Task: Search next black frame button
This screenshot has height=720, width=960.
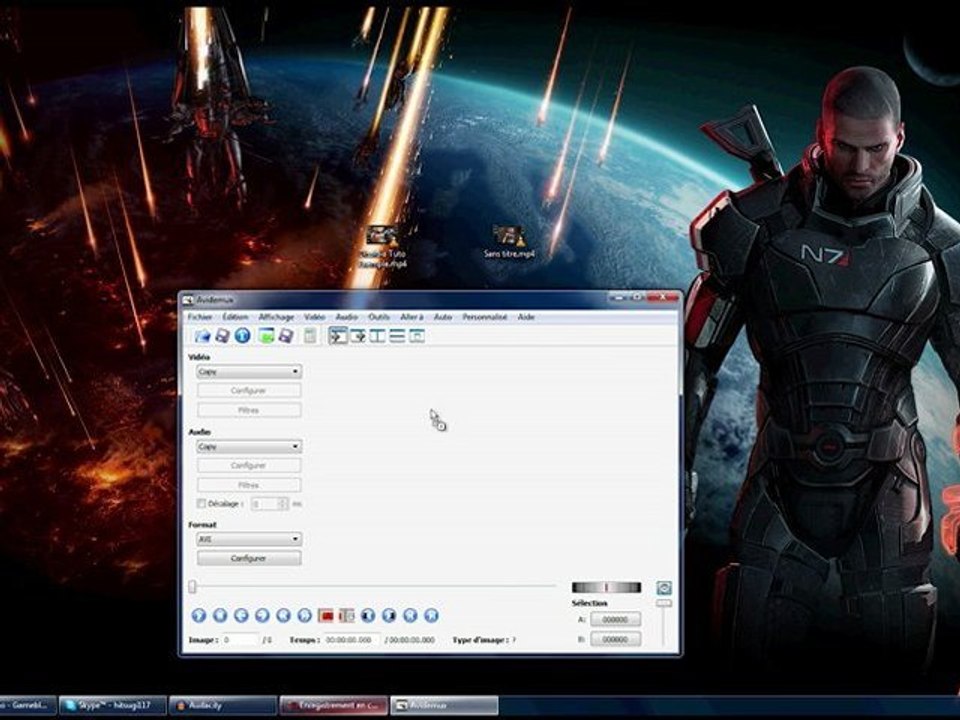Action: coord(389,615)
